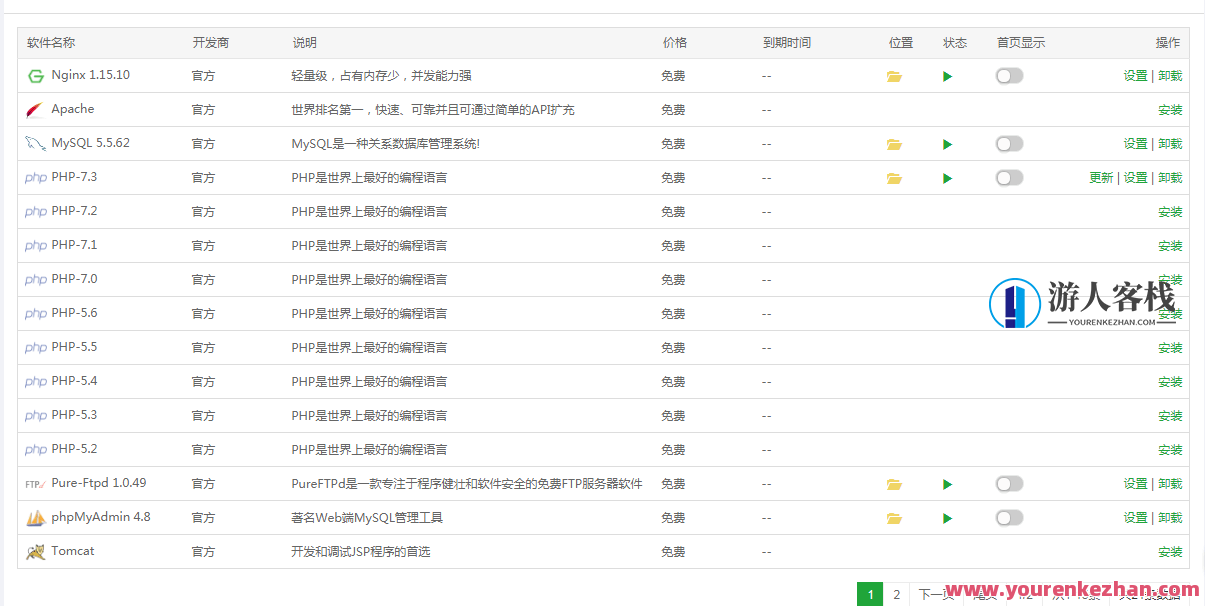Click MySQL running status play icon
This screenshot has height=606, width=1205.
(948, 144)
